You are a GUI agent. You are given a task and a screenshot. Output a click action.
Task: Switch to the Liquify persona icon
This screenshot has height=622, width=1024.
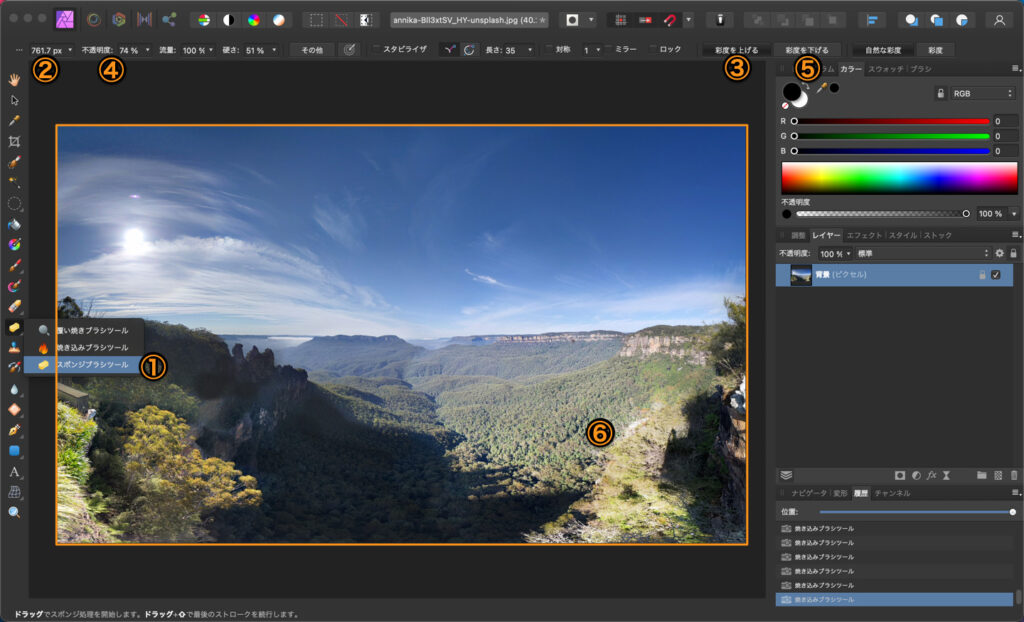94,19
